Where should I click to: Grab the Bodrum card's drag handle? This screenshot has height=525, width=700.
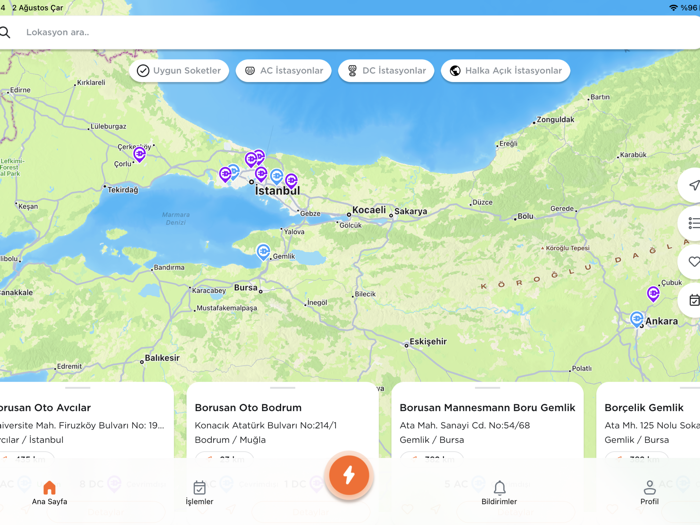point(283,388)
